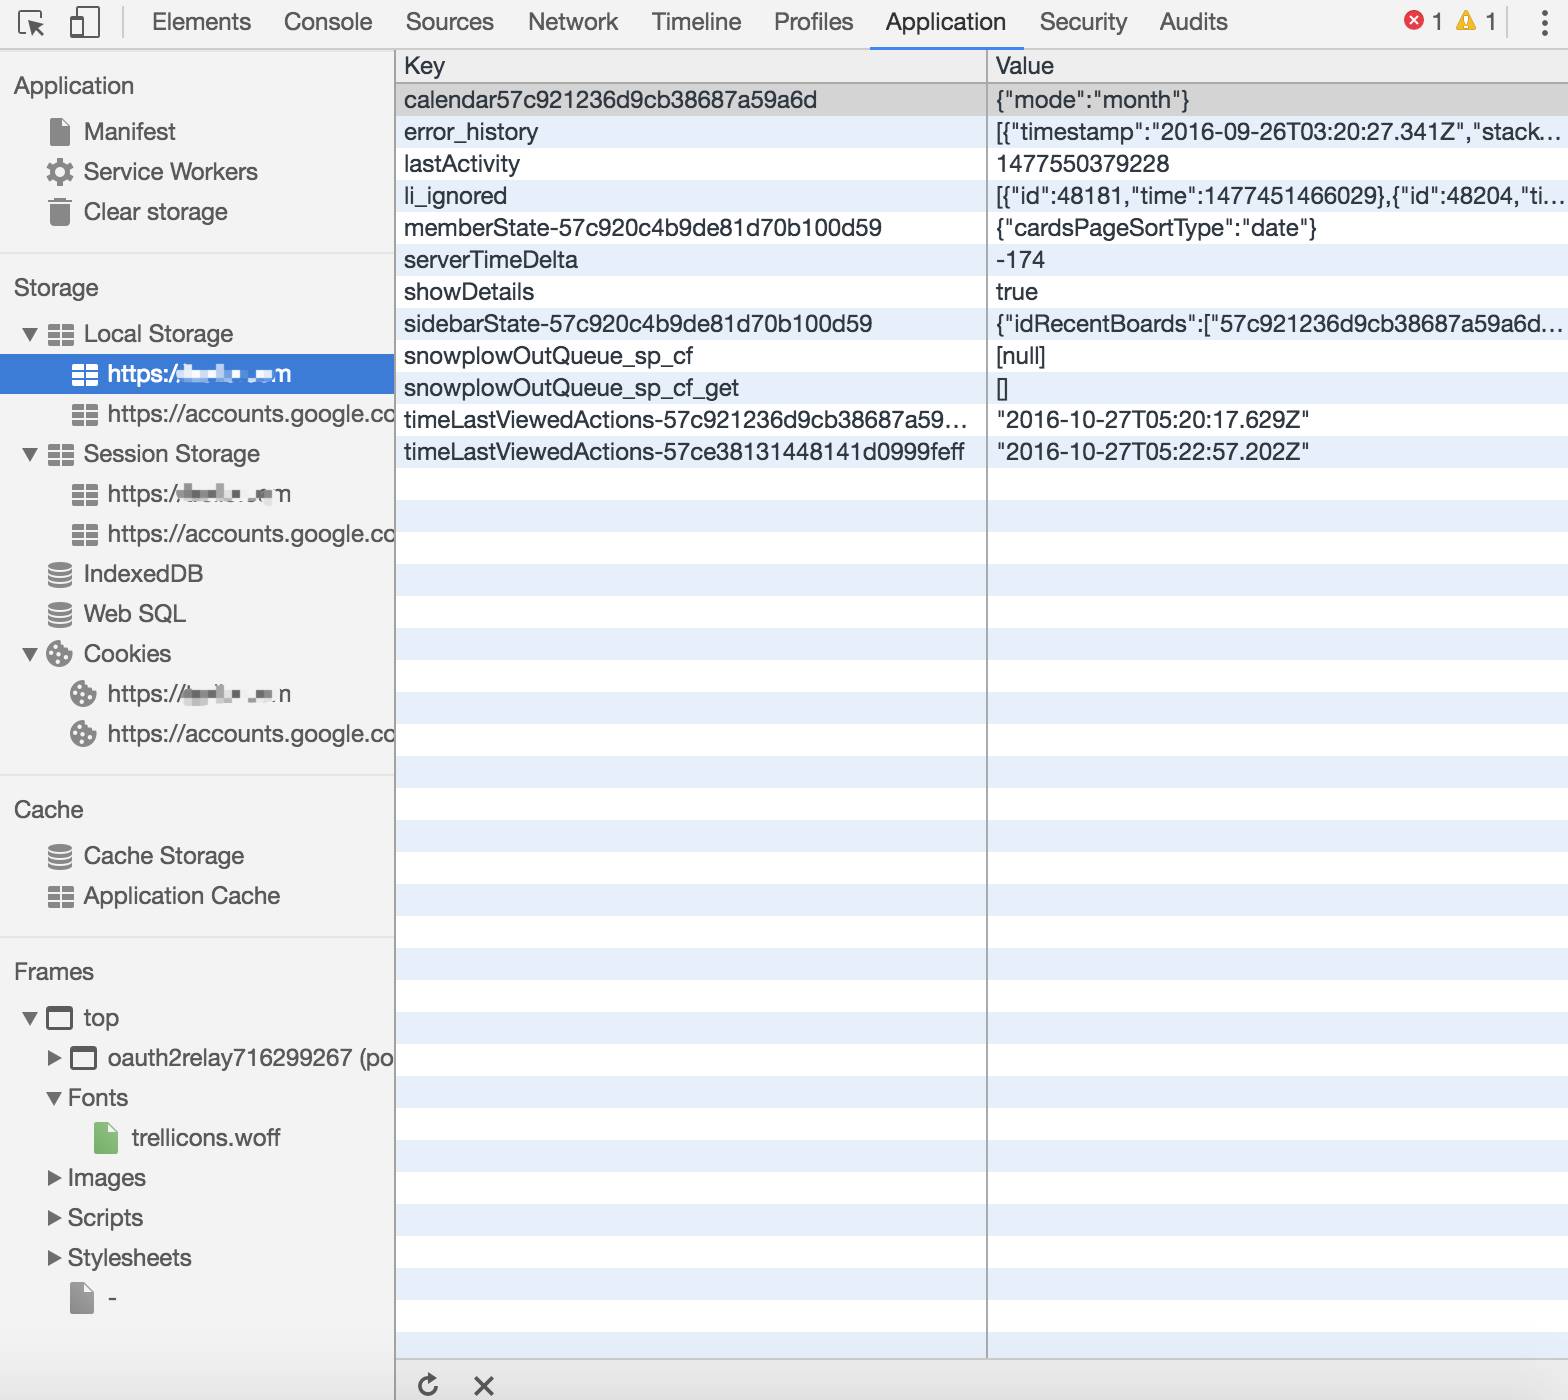This screenshot has width=1568, height=1400.
Task: Switch to the Elements tab
Action: tap(201, 22)
